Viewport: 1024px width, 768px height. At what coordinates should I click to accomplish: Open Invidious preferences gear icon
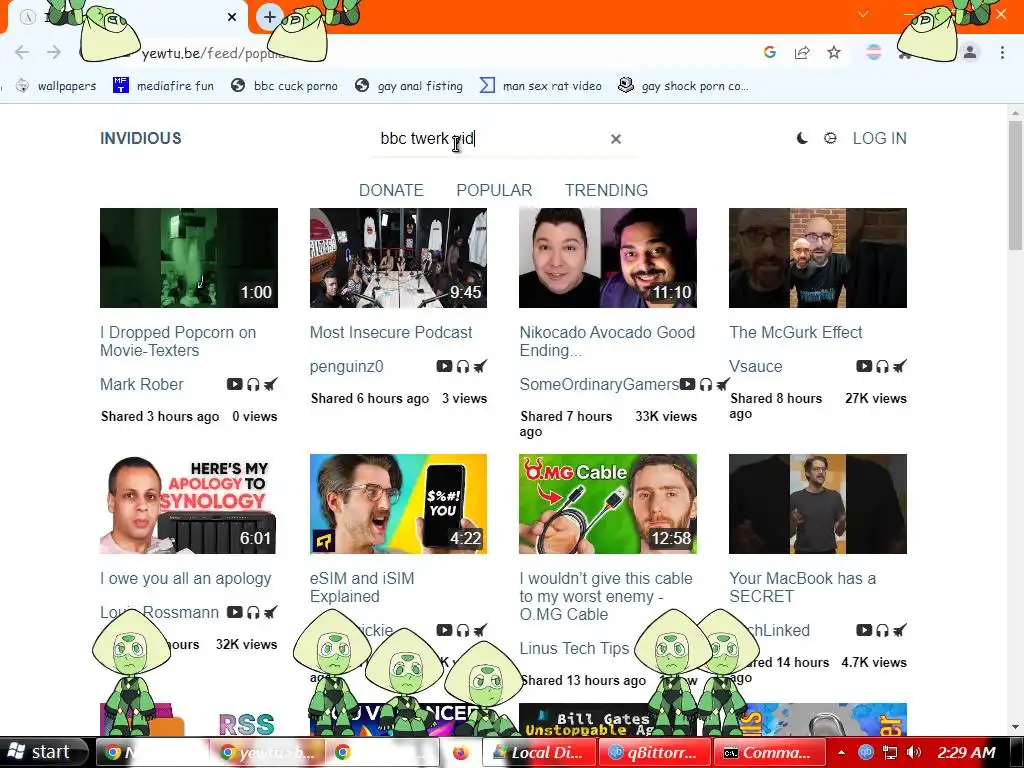830,138
